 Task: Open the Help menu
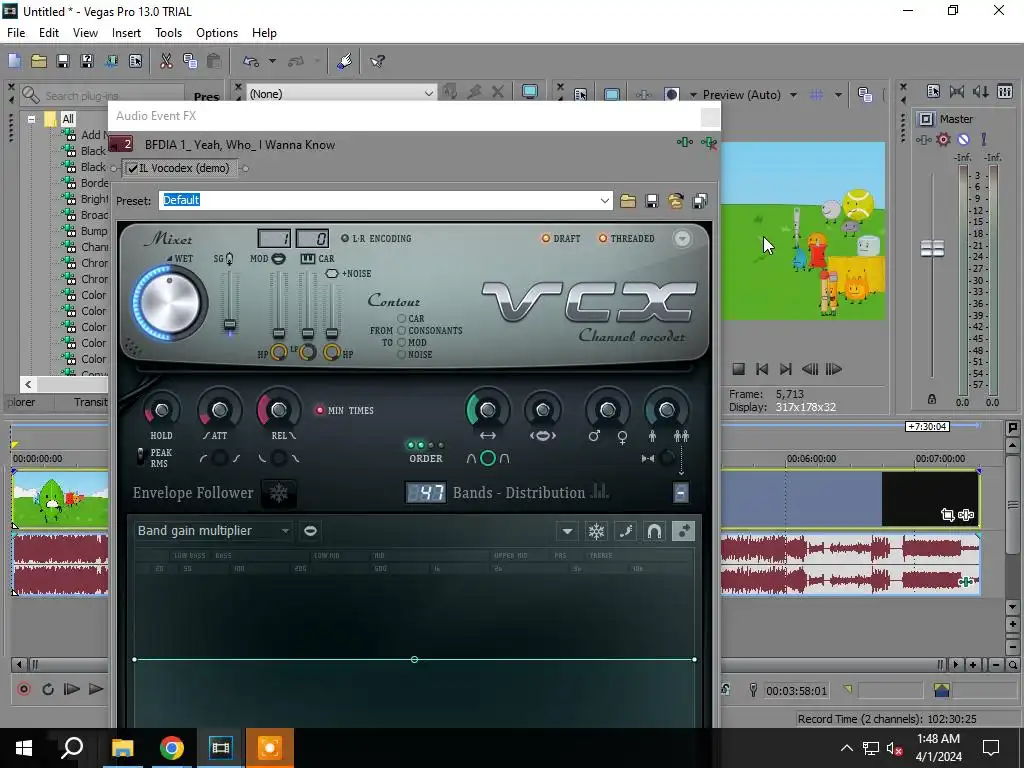click(264, 33)
